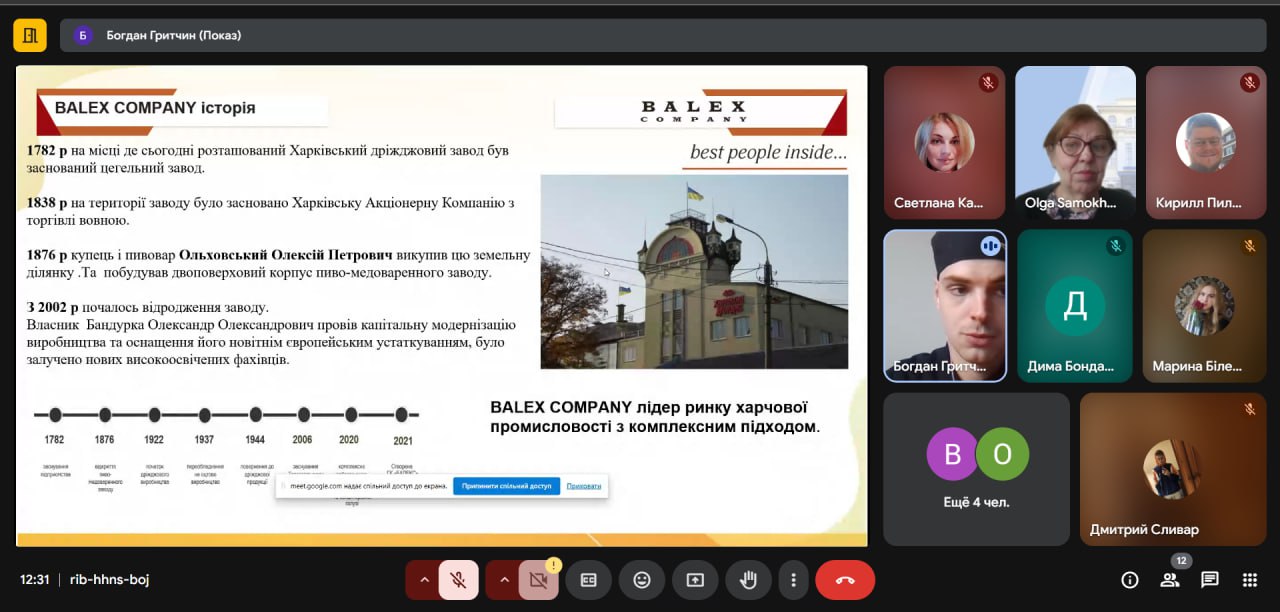The height and width of the screenshot is (612, 1280).
Task: Open the activities grid icon
Action: [x=1249, y=580]
